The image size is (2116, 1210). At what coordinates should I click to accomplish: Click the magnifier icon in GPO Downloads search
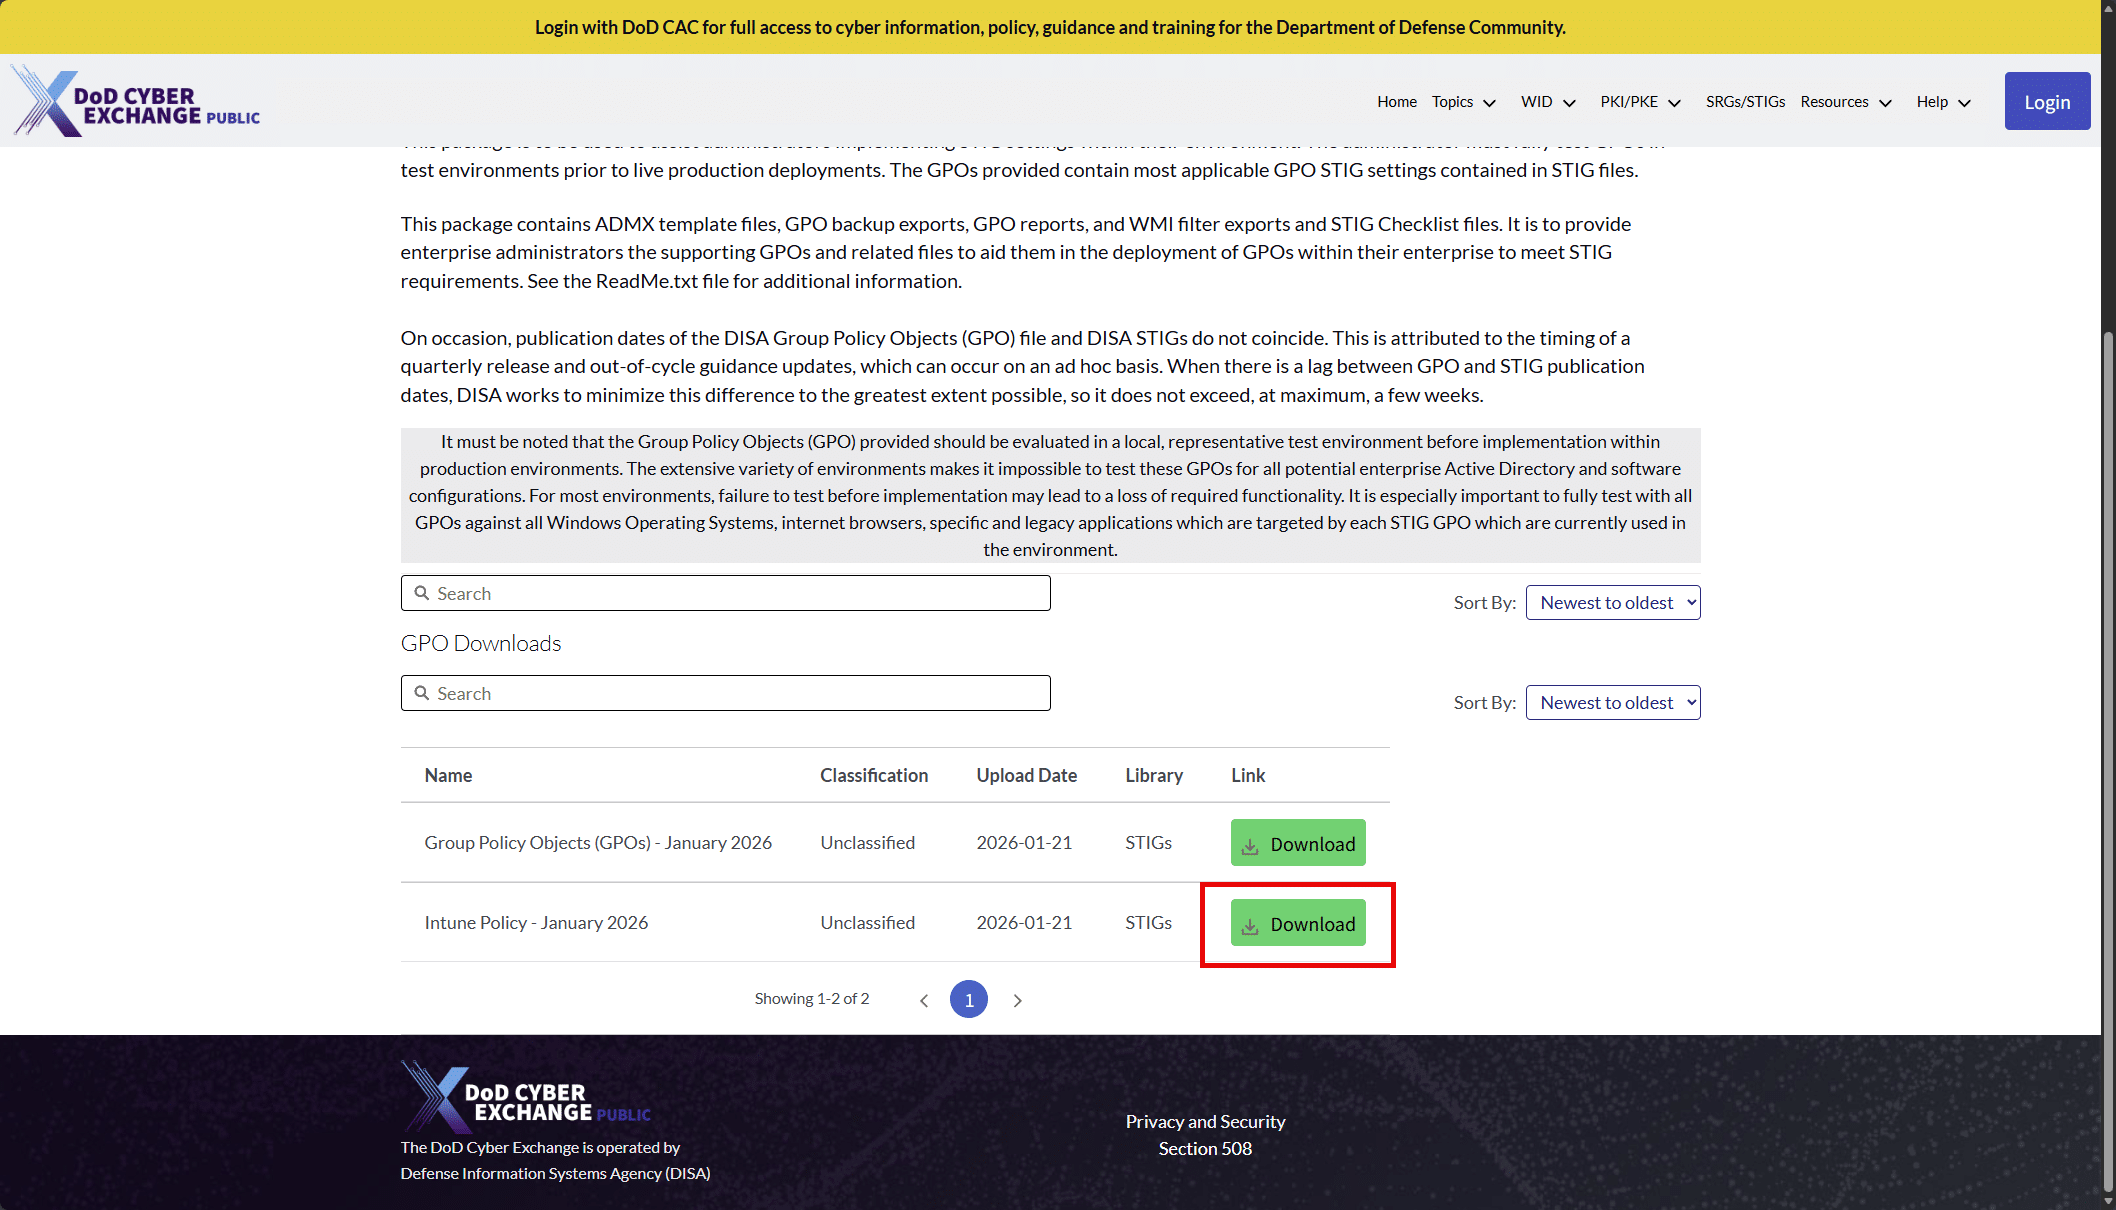[422, 693]
